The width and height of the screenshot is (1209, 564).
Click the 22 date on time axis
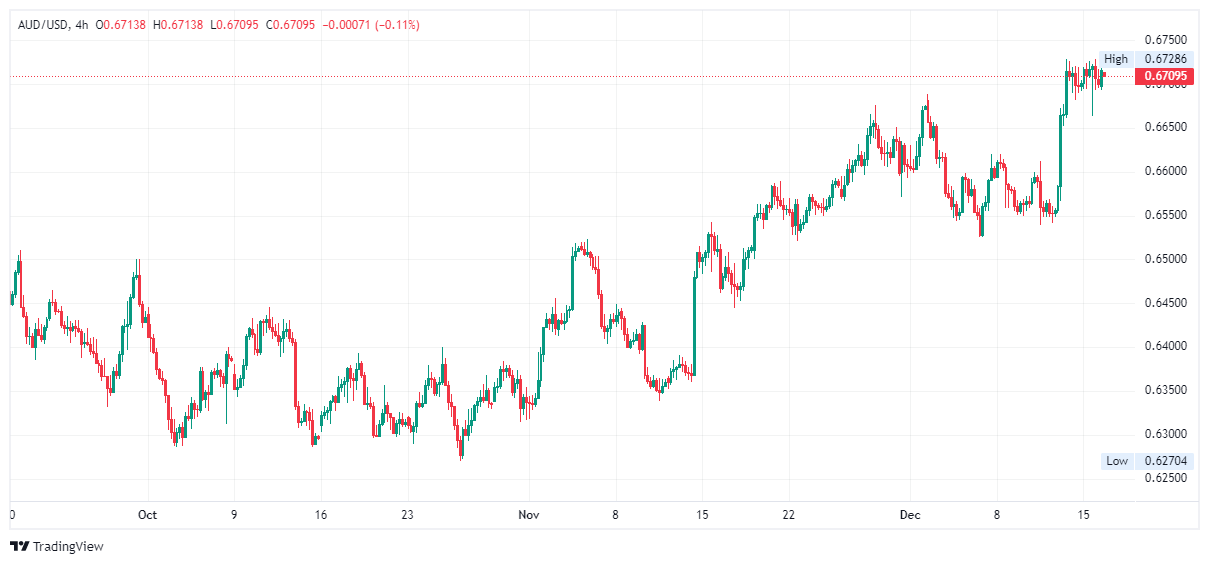coord(789,515)
